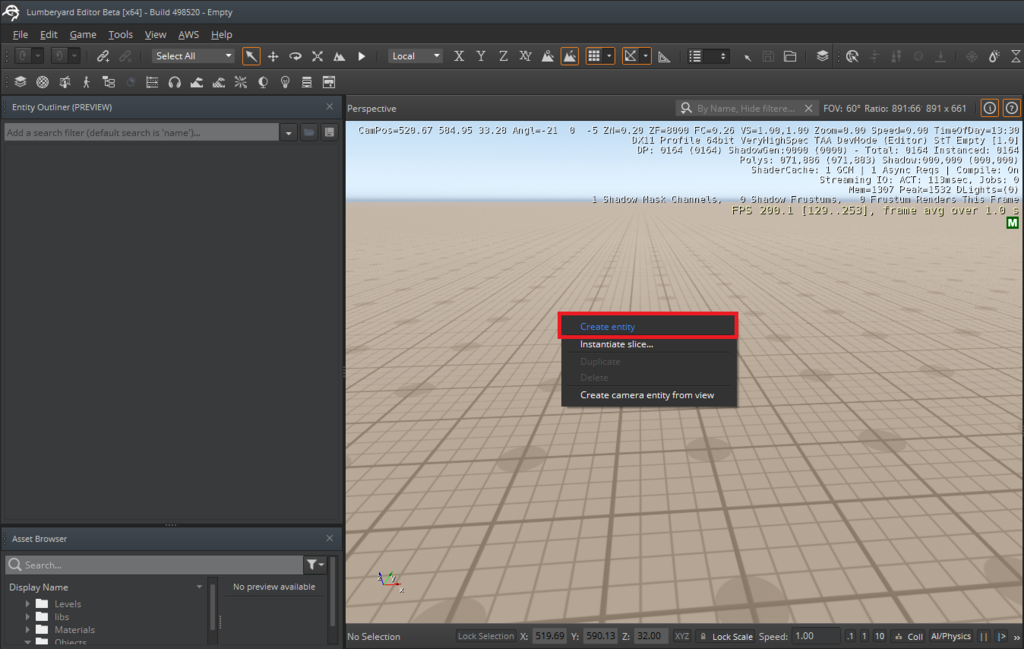Open the Particle Editor icon
This screenshot has height=649, width=1024.
241,82
